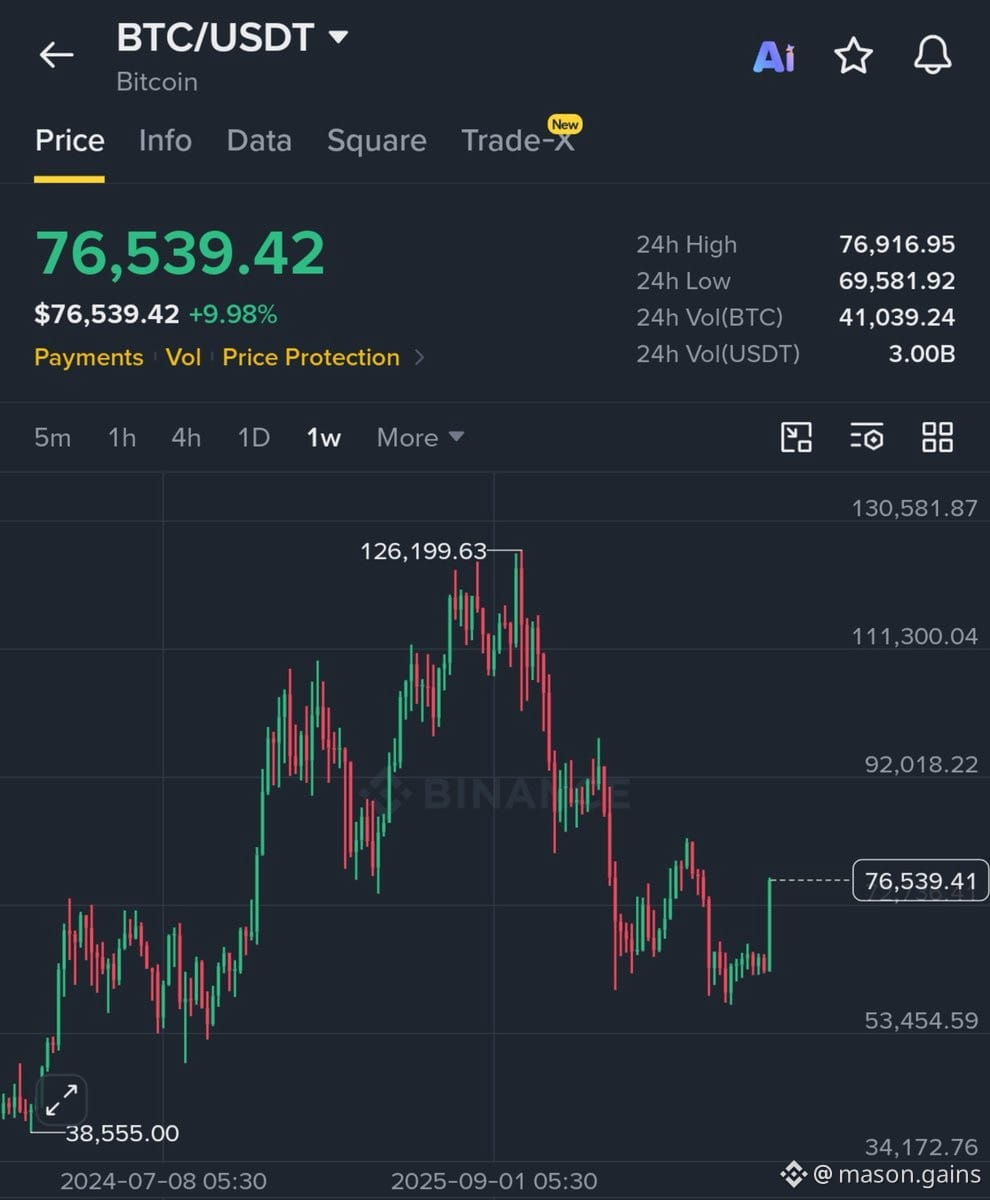
Task: Open chart indicator settings icon
Action: (867, 437)
